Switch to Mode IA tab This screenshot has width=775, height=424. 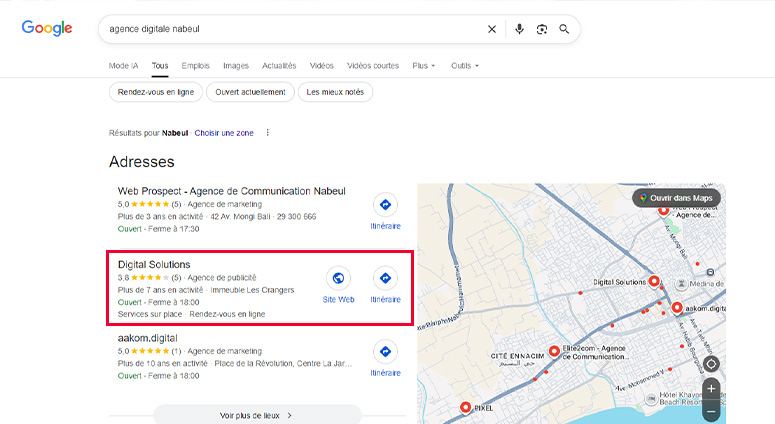pos(124,66)
